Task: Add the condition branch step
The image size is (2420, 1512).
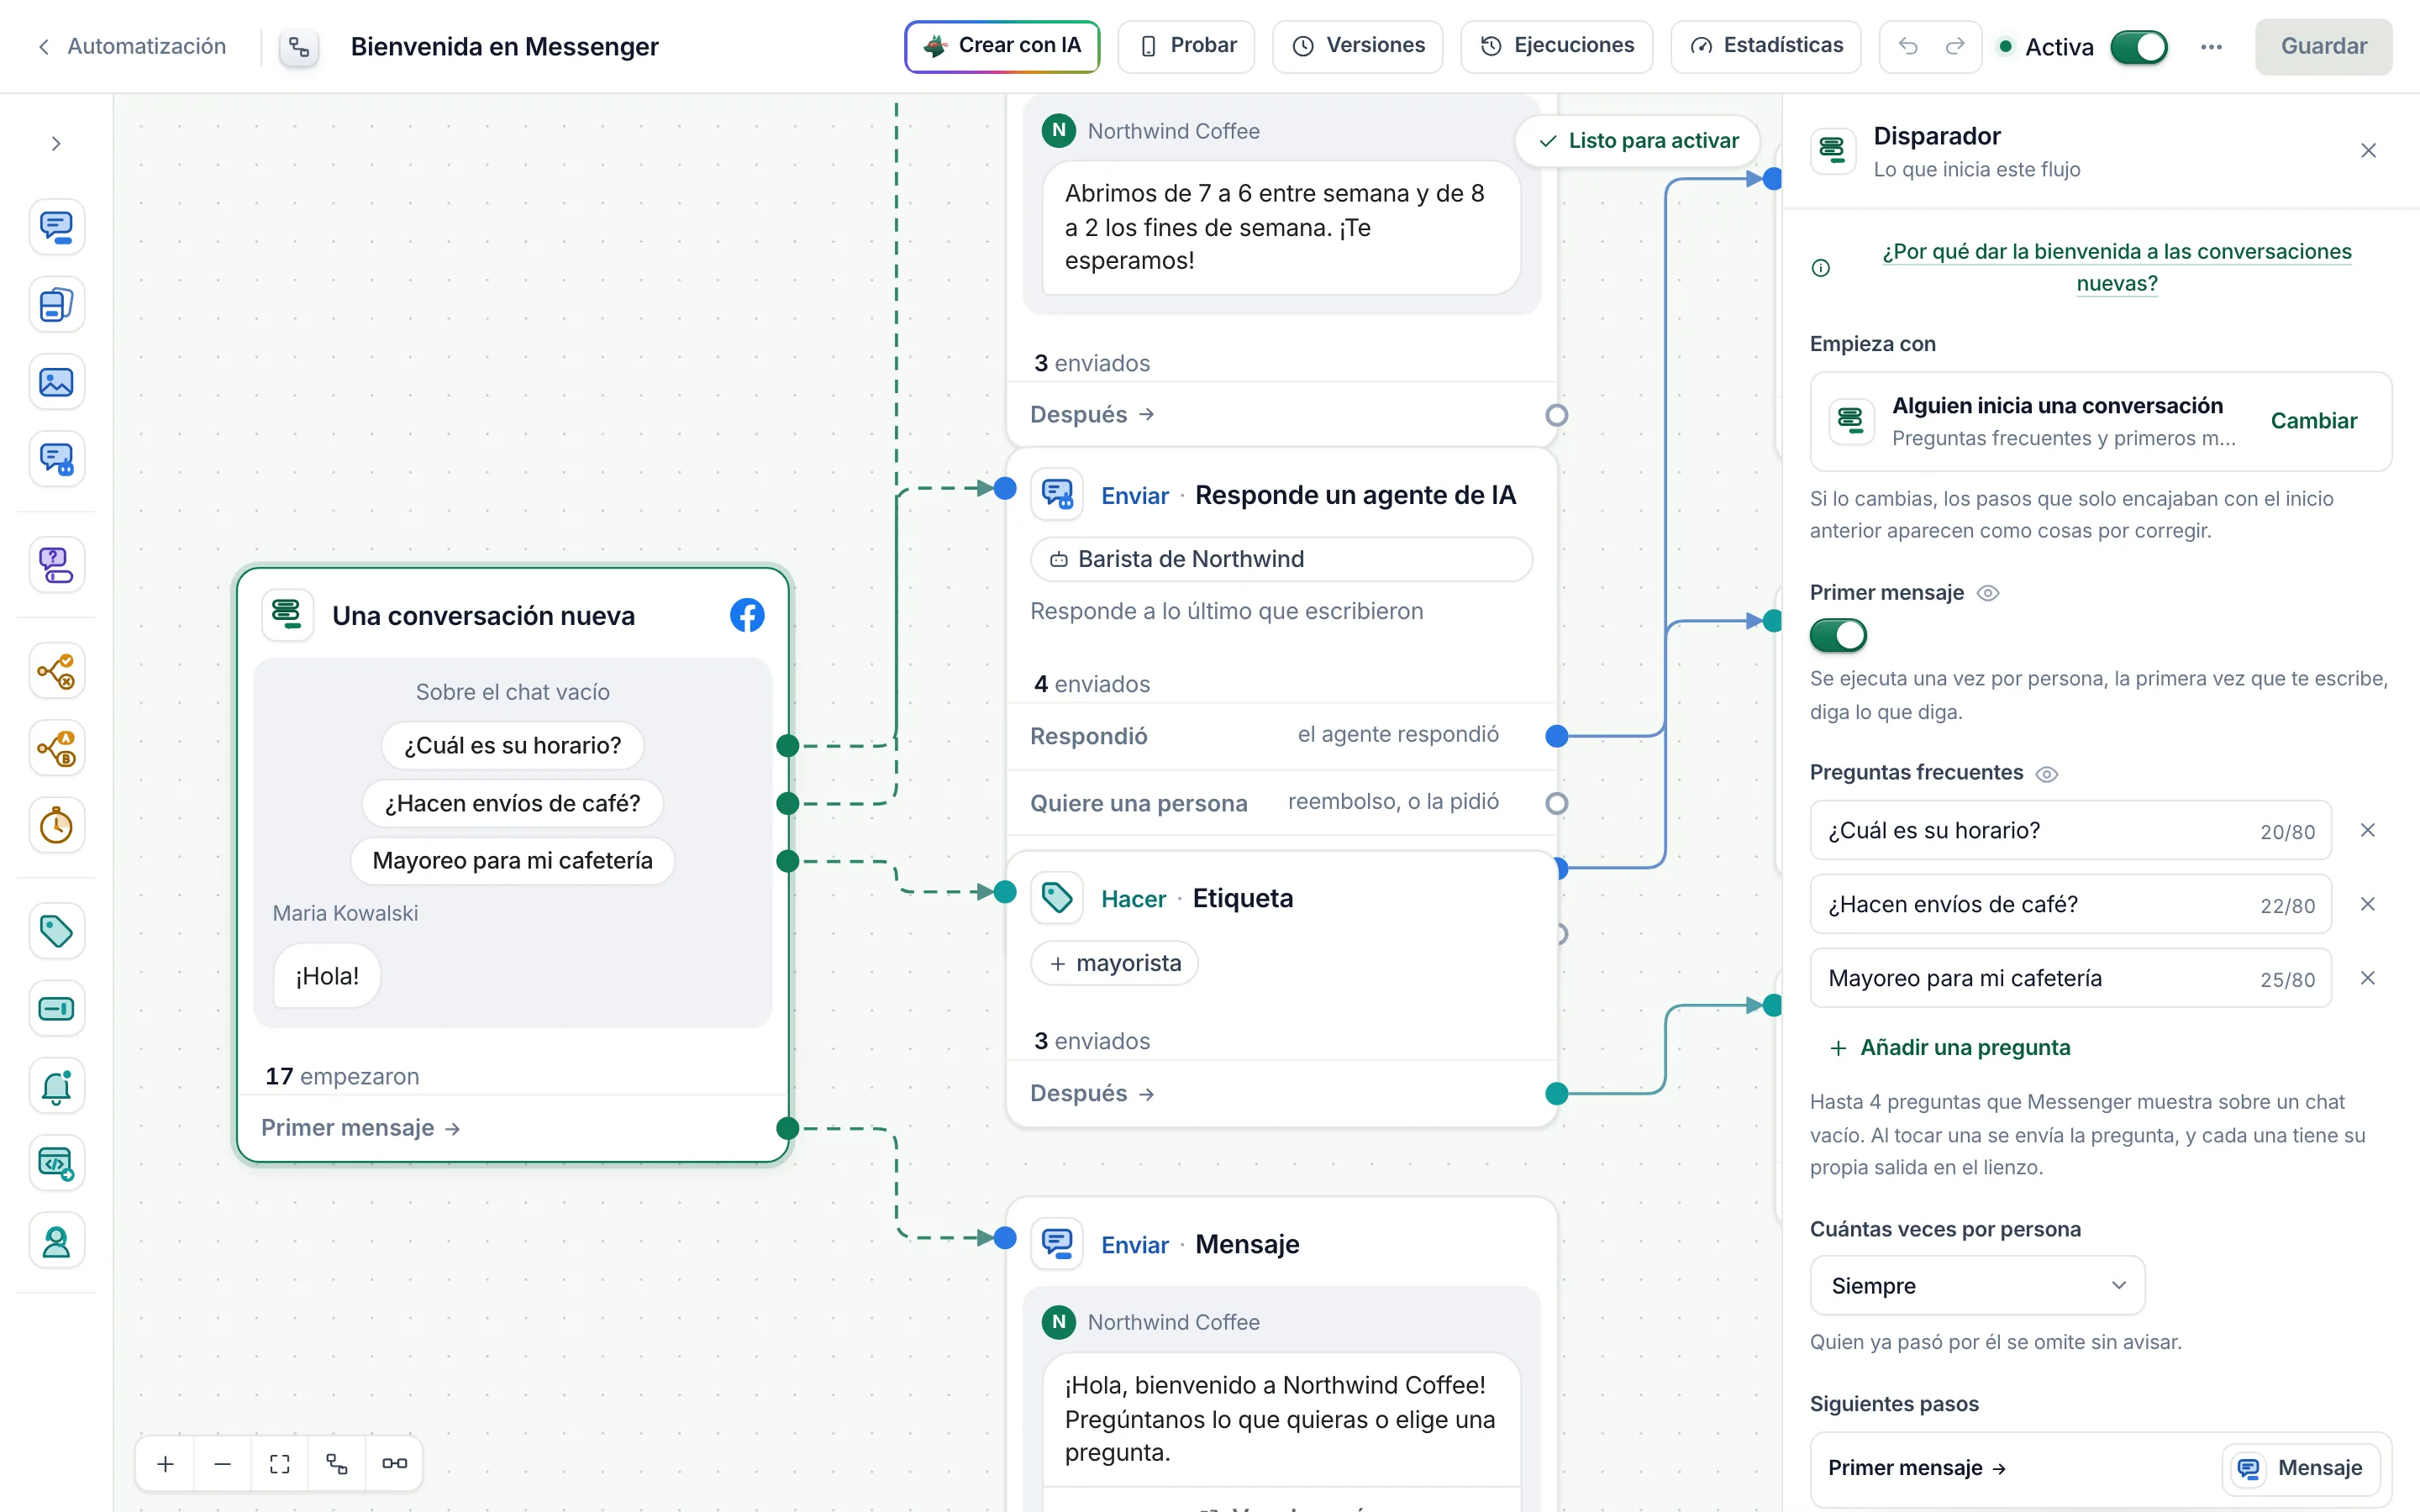Action: [56, 671]
